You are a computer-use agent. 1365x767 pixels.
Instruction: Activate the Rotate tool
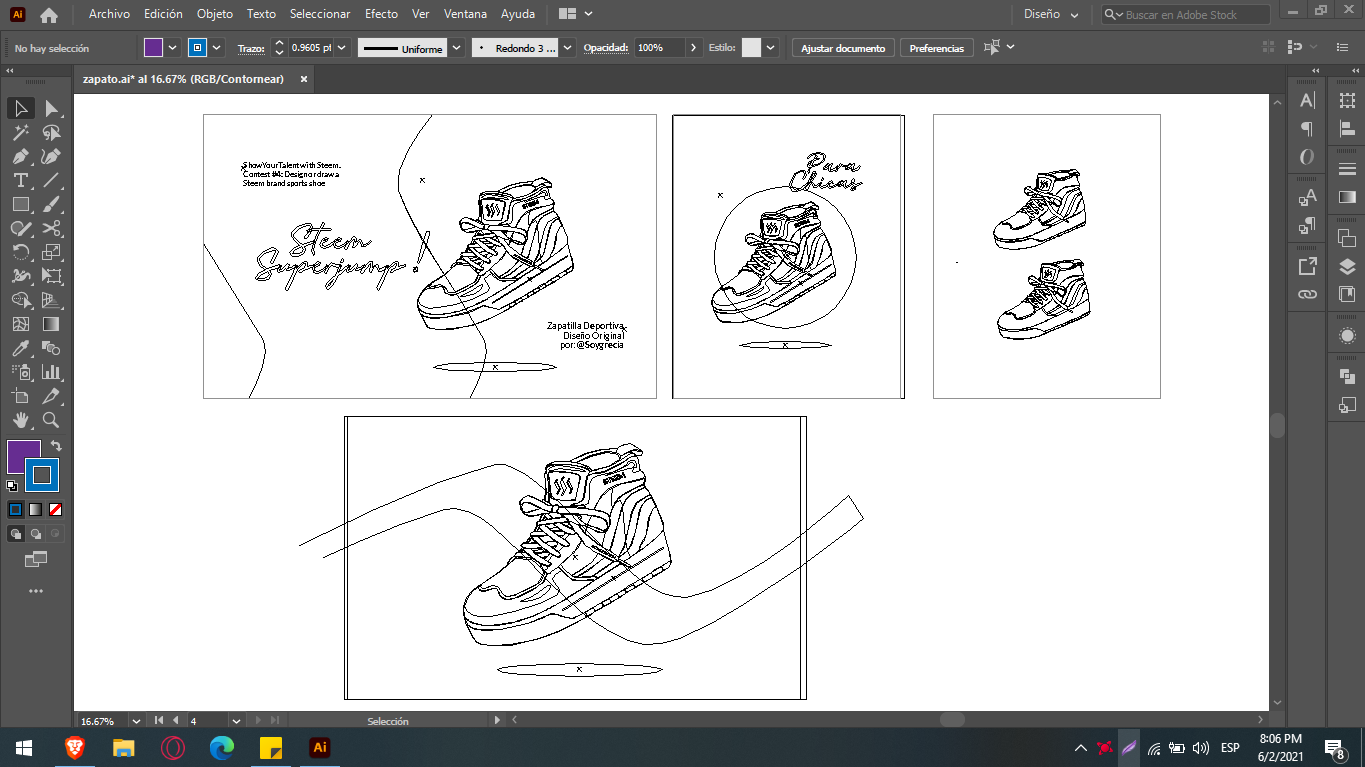(x=20, y=252)
